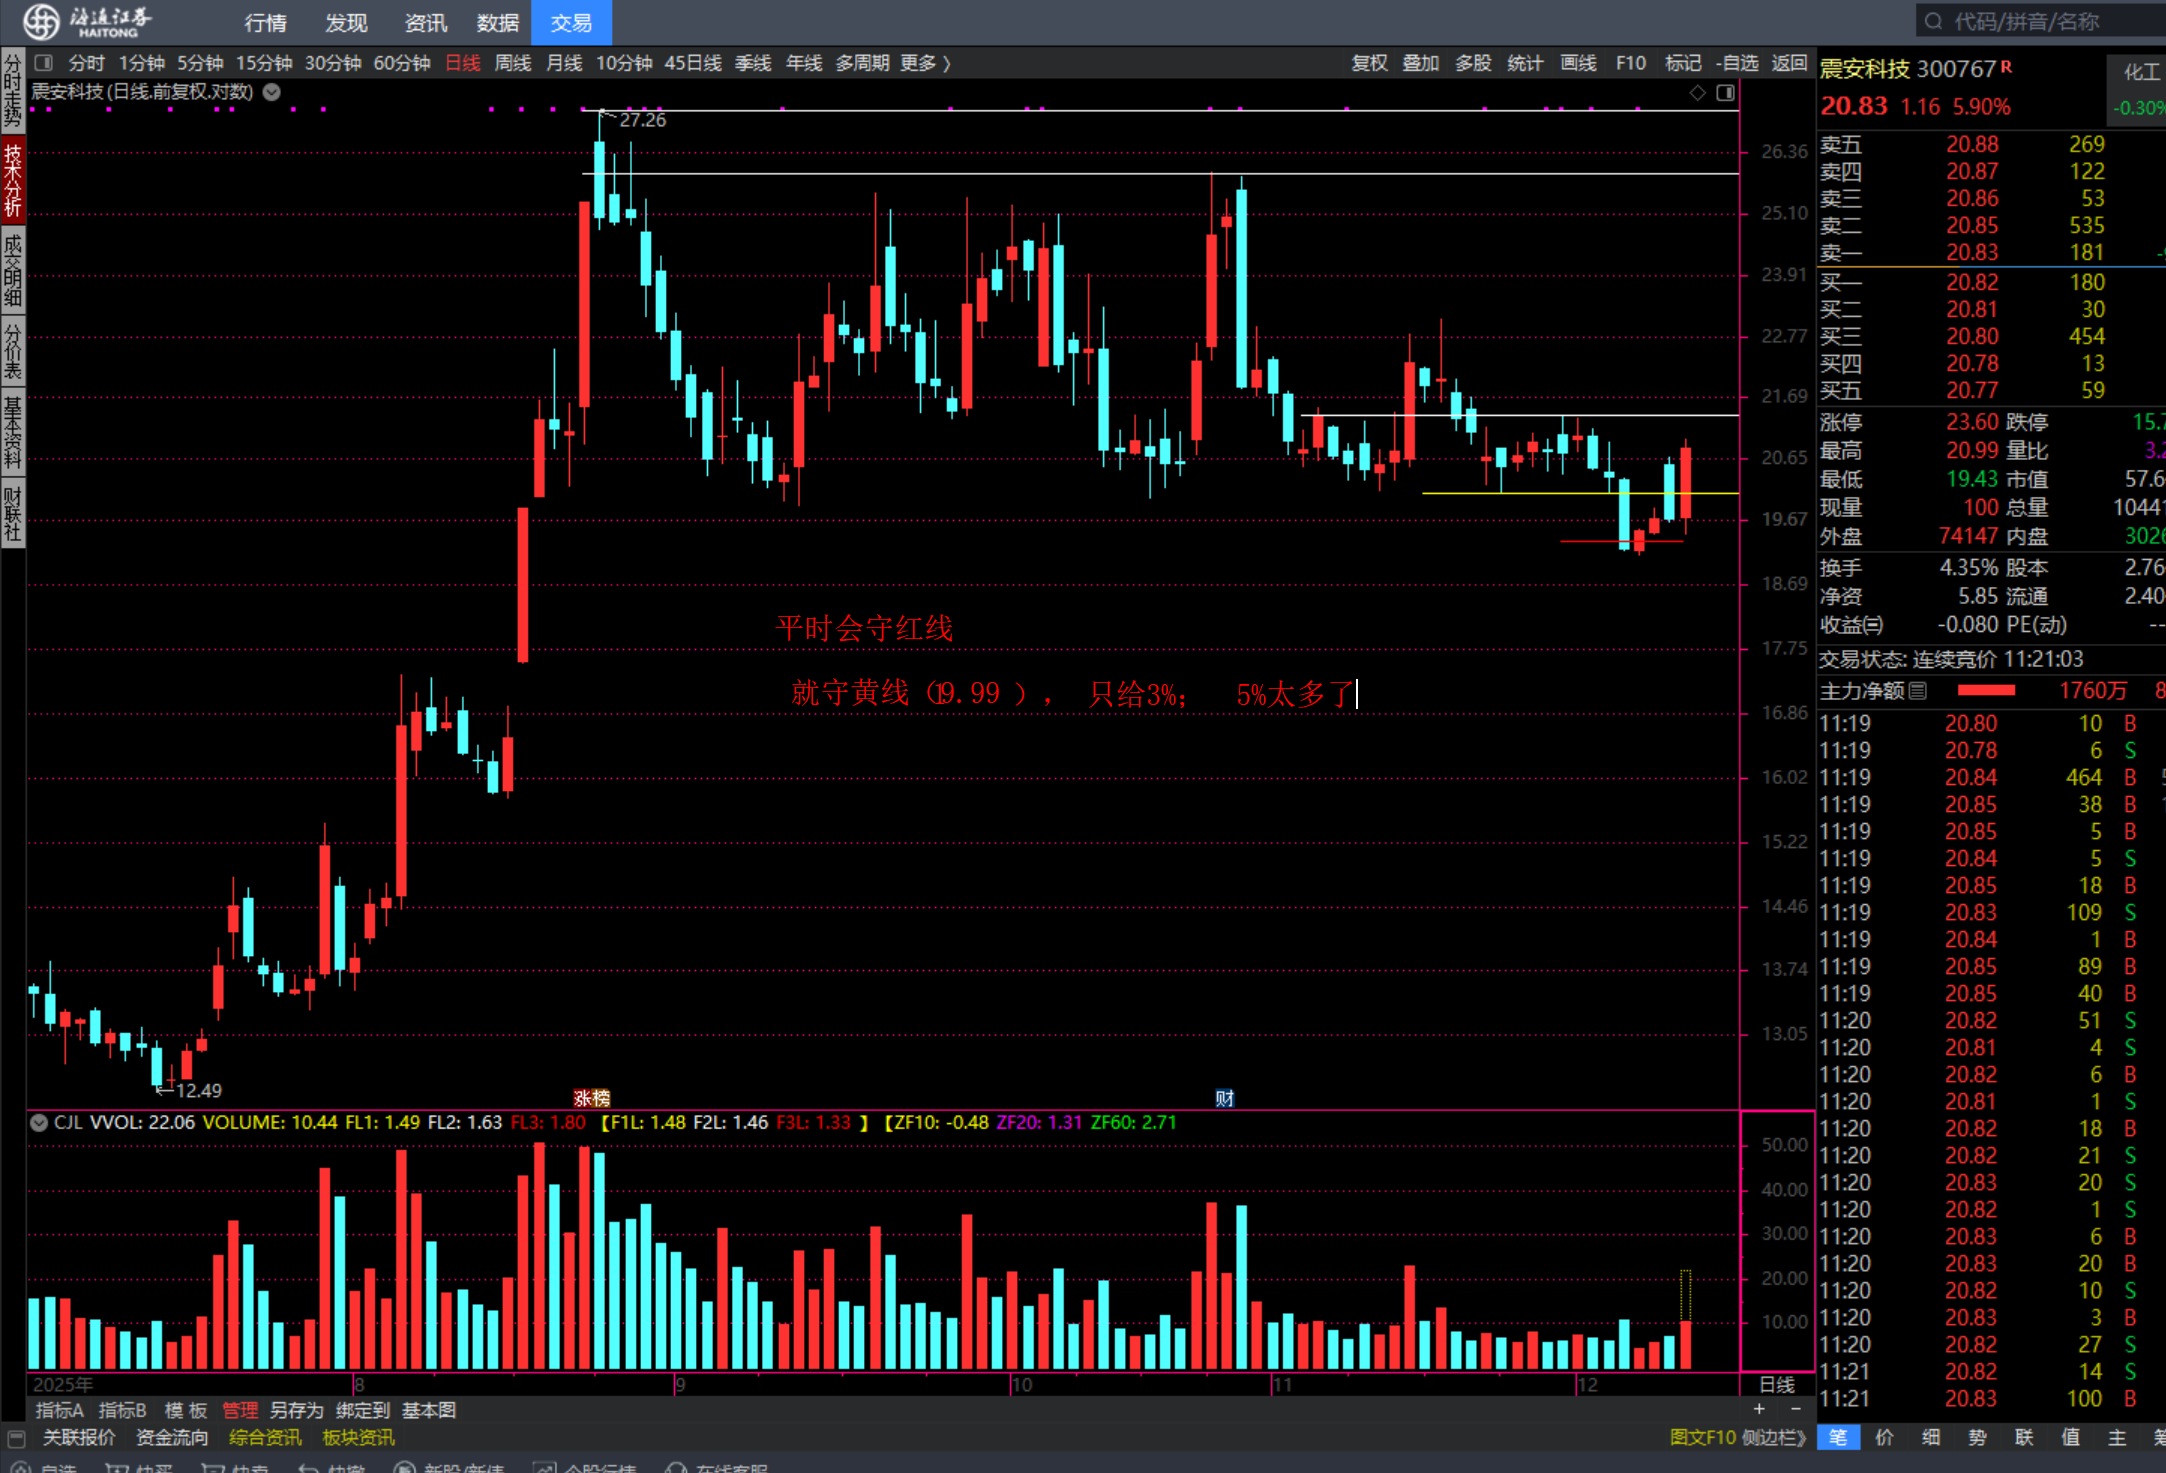The image size is (2166, 1473).
Task: Click the Haitong Securities logo icon
Action: coord(42,21)
